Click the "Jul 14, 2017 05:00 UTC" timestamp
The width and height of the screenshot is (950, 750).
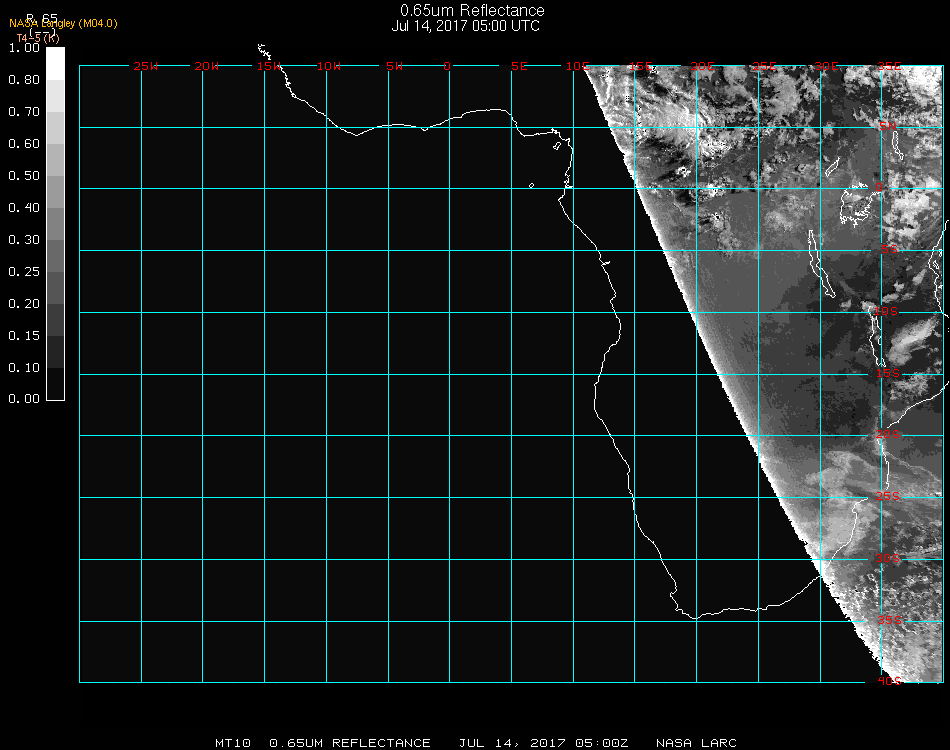tap(465, 26)
